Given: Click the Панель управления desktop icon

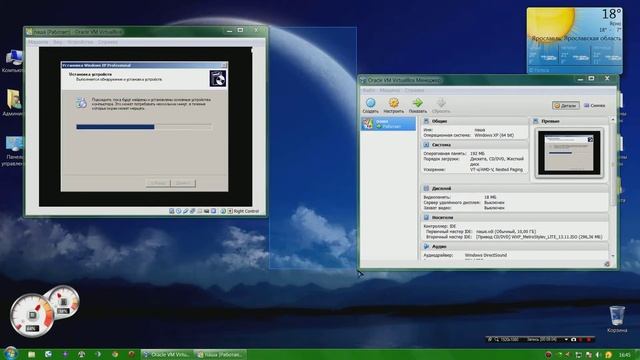Looking at the screenshot, I should (13, 151).
